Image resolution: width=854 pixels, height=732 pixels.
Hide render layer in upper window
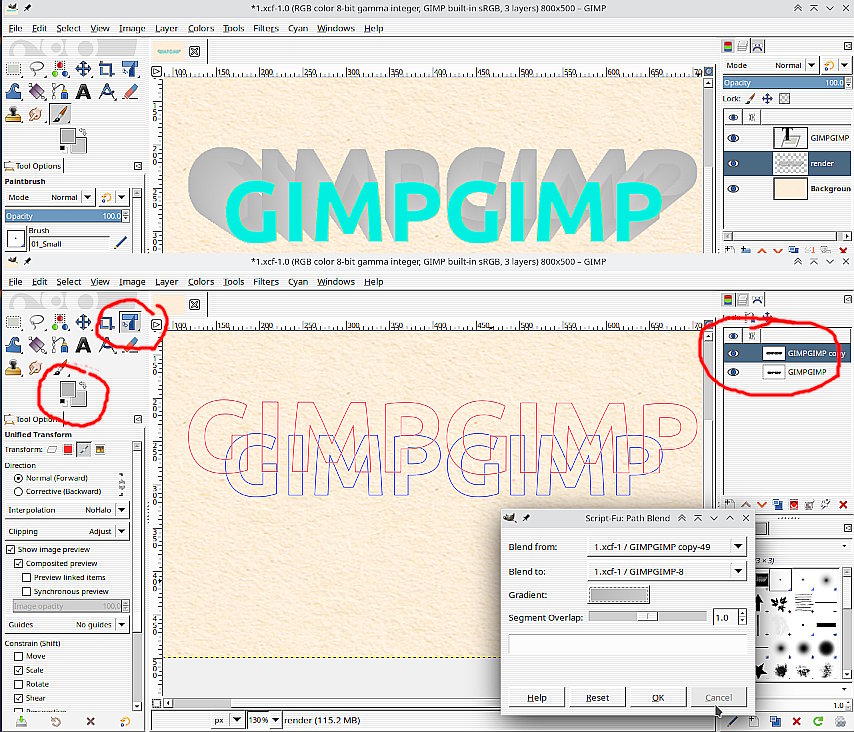coord(734,163)
